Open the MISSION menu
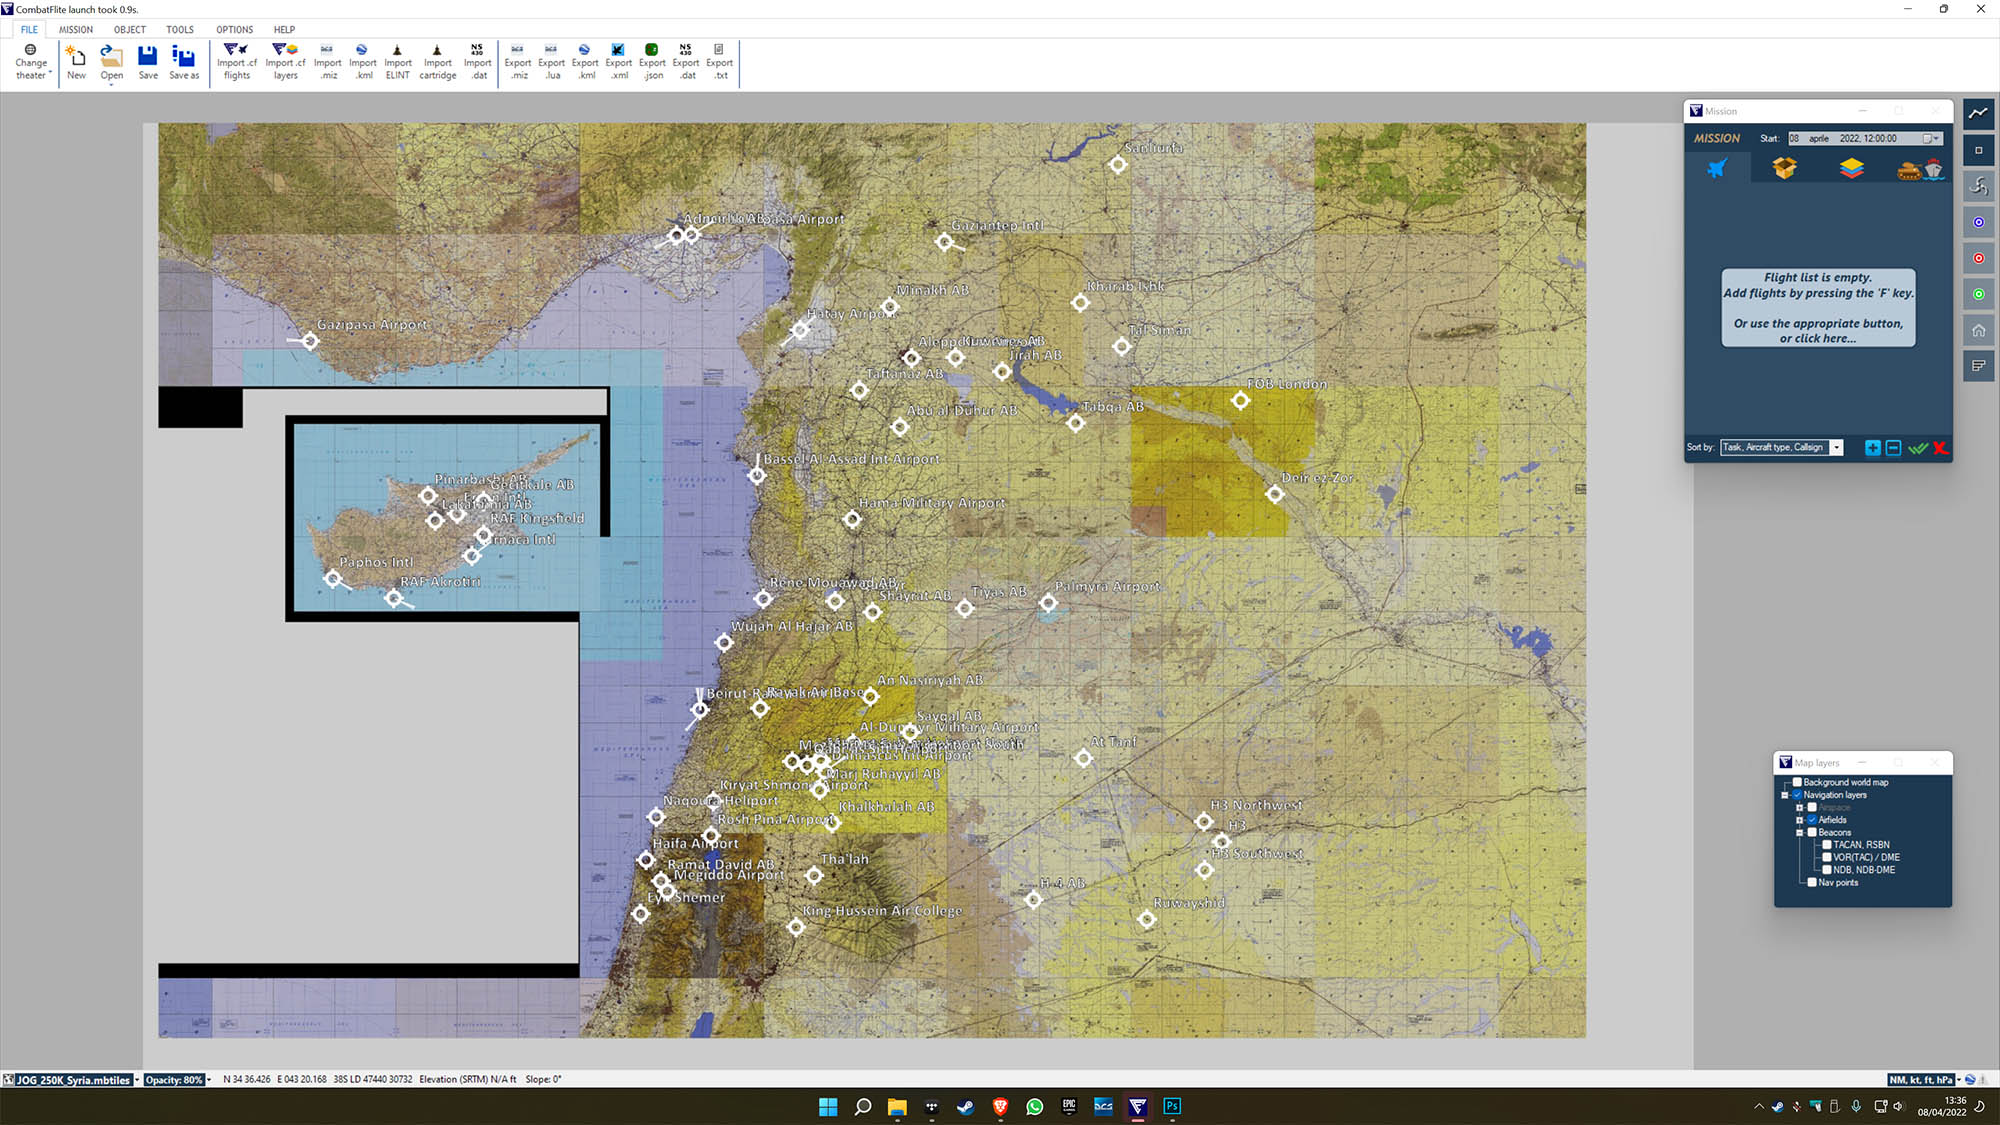The image size is (2000, 1125). tap(75, 29)
